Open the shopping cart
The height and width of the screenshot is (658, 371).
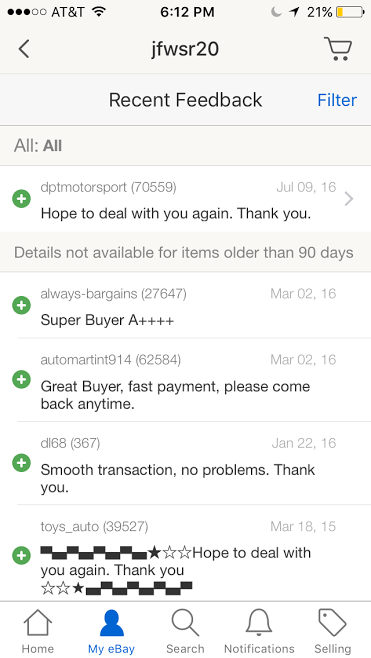(x=338, y=49)
